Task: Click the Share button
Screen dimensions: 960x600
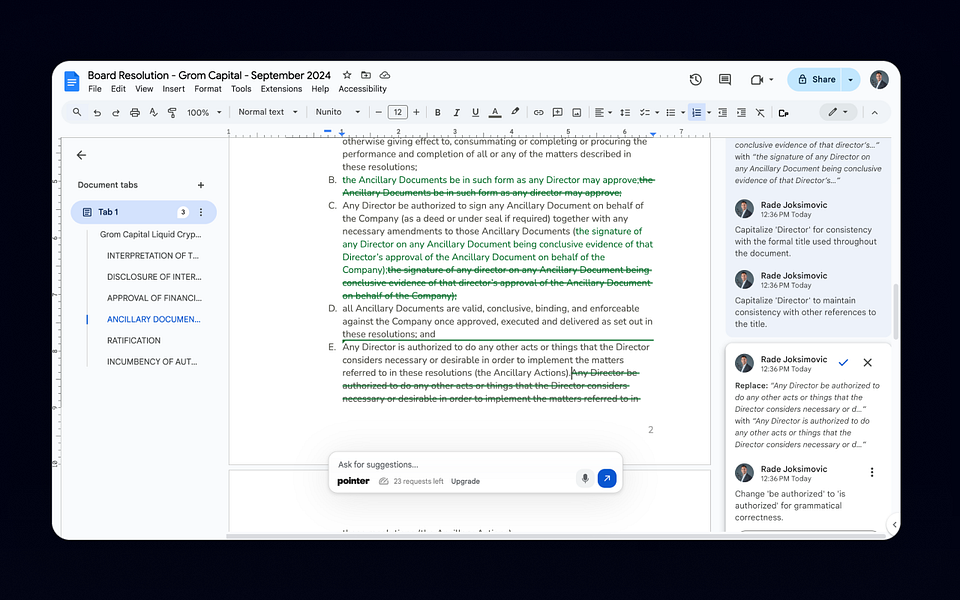Action: [x=820, y=79]
